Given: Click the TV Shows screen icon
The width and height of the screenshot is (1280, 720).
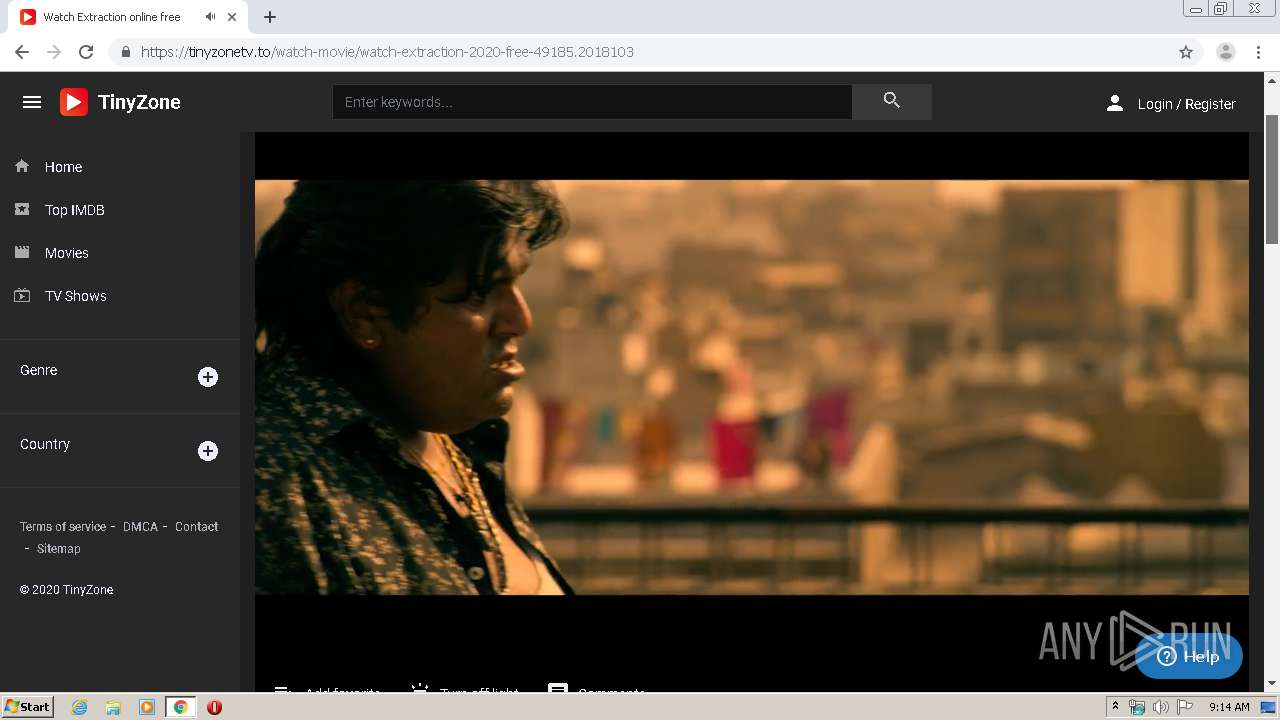Looking at the screenshot, I should pyautogui.click(x=22, y=295).
